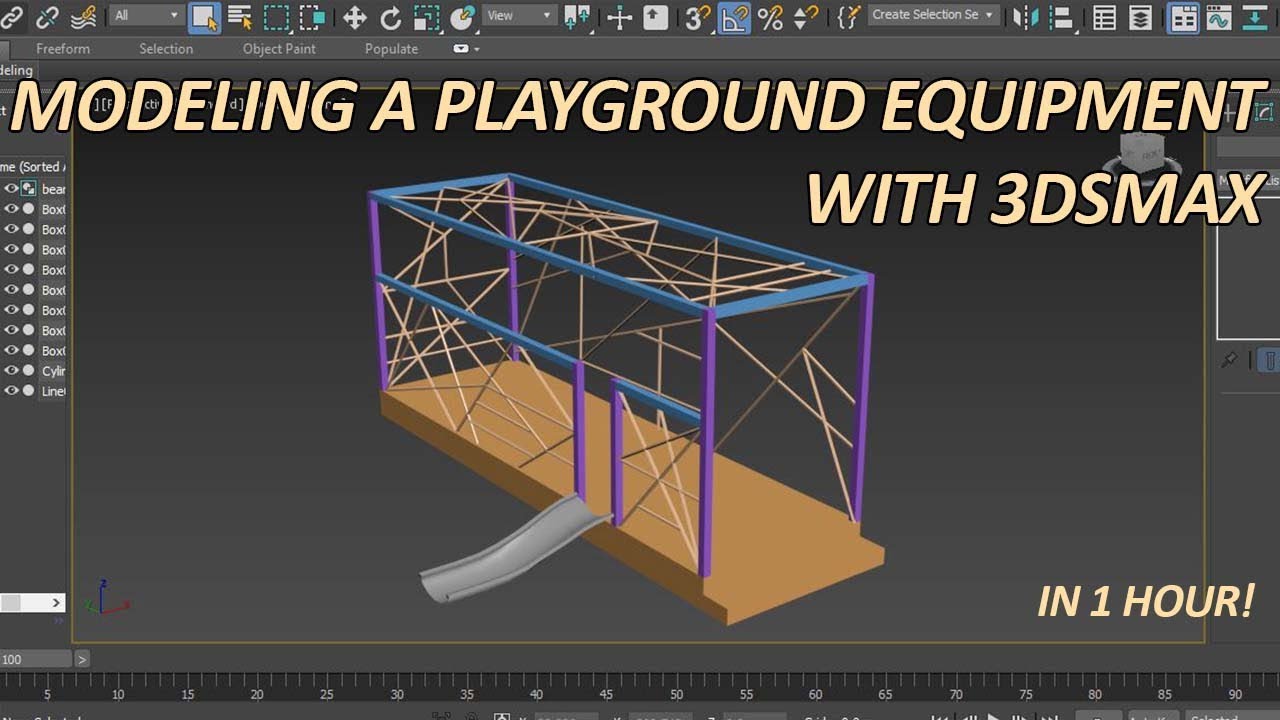Viewport: 1280px width, 720px height.
Task: Activate the Select and Rotate tool
Action: coord(390,16)
